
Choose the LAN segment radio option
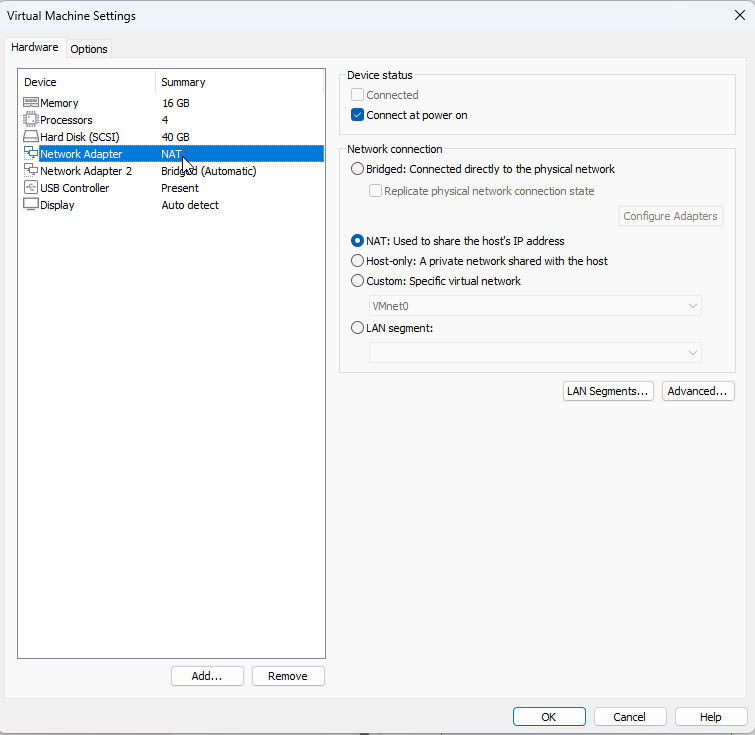[x=358, y=327]
